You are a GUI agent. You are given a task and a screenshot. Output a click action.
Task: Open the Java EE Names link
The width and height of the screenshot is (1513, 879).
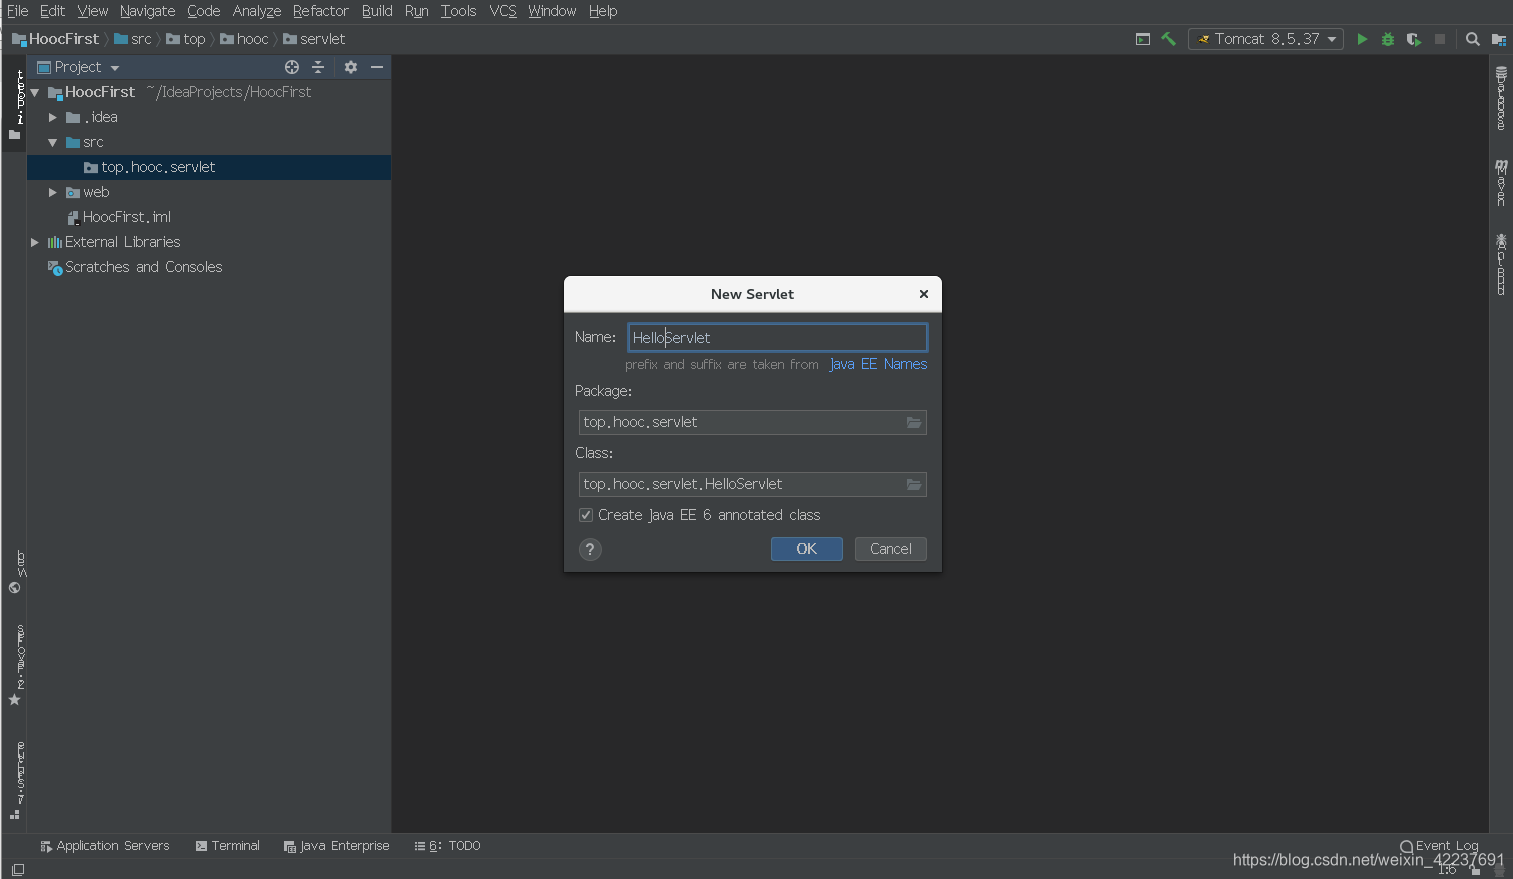click(878, 364)
